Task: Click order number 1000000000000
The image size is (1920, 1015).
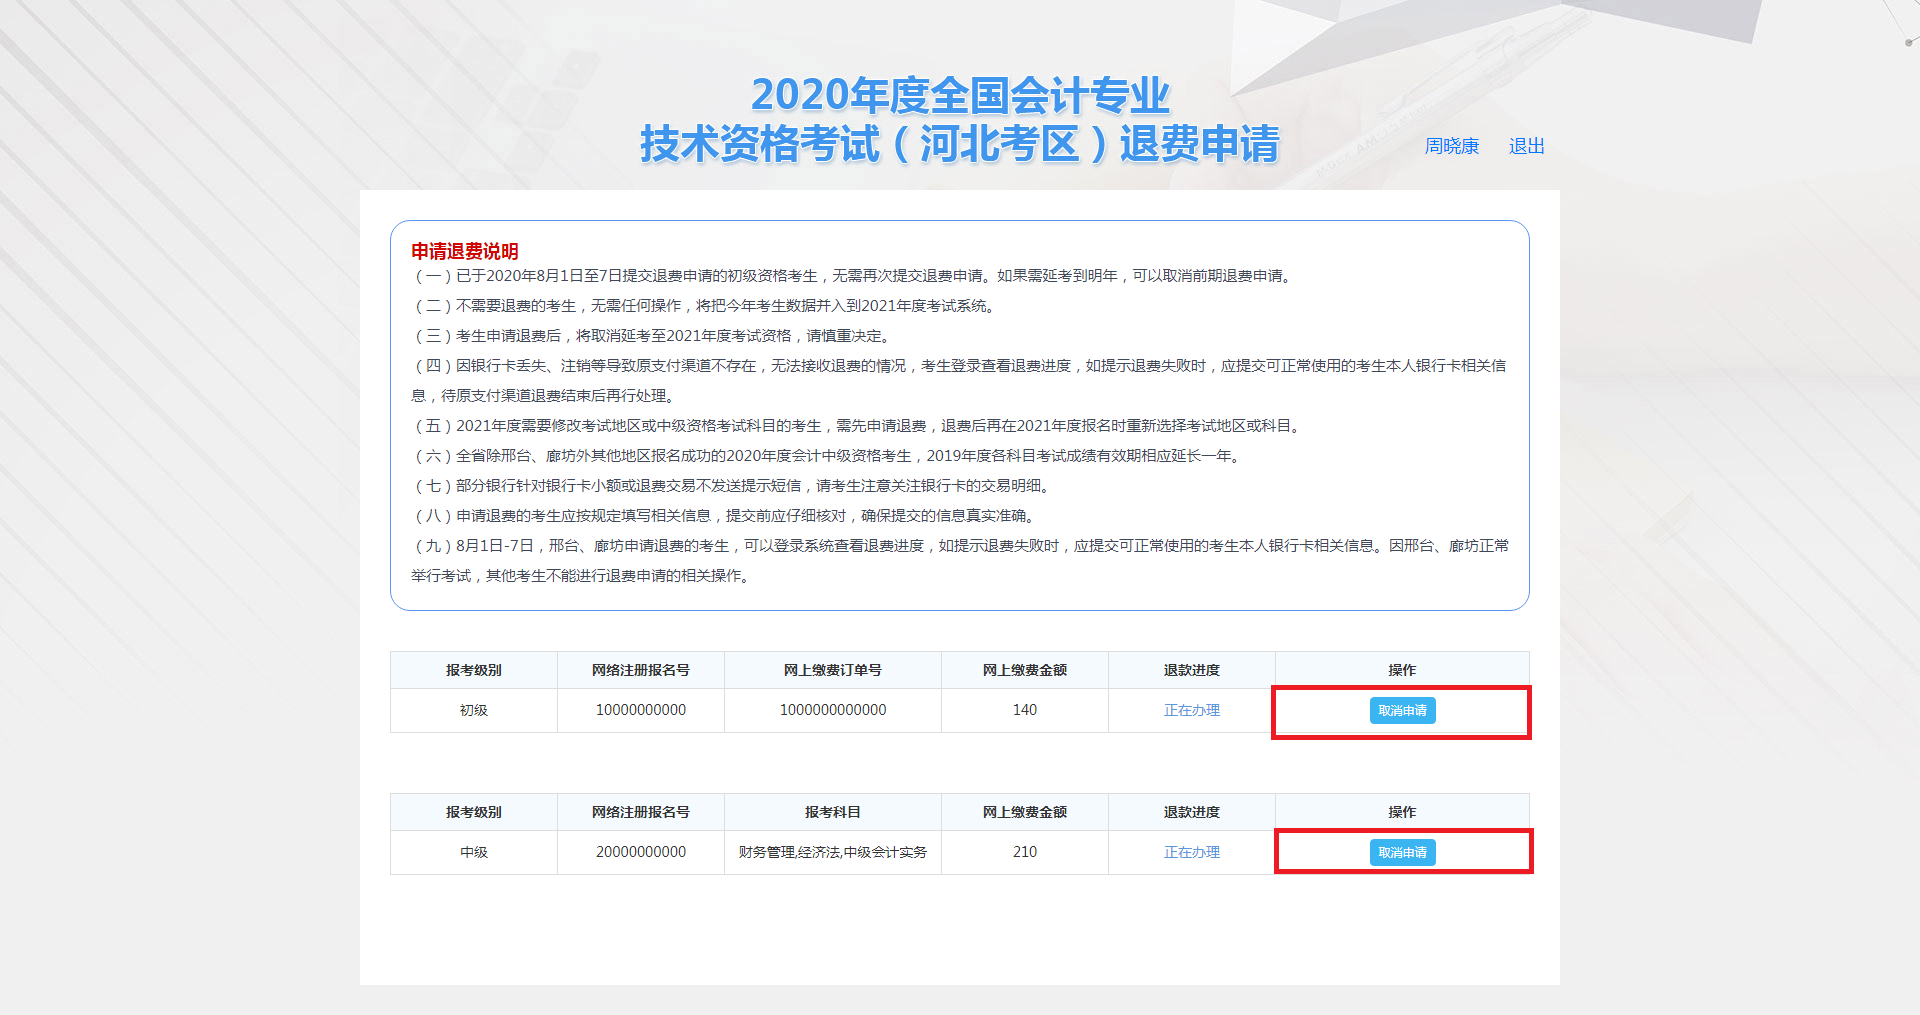Action: tap(832, 710)
